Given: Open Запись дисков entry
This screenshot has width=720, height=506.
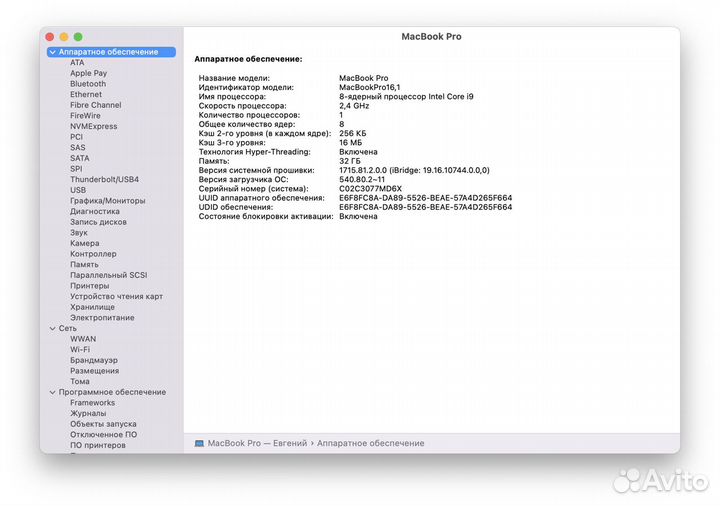Looking at the screenshot, I should (x=98, y=222).
